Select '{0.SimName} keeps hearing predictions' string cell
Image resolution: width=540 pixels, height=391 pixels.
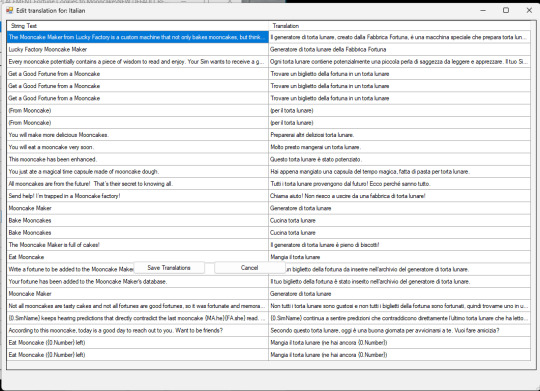click(137, 318)
